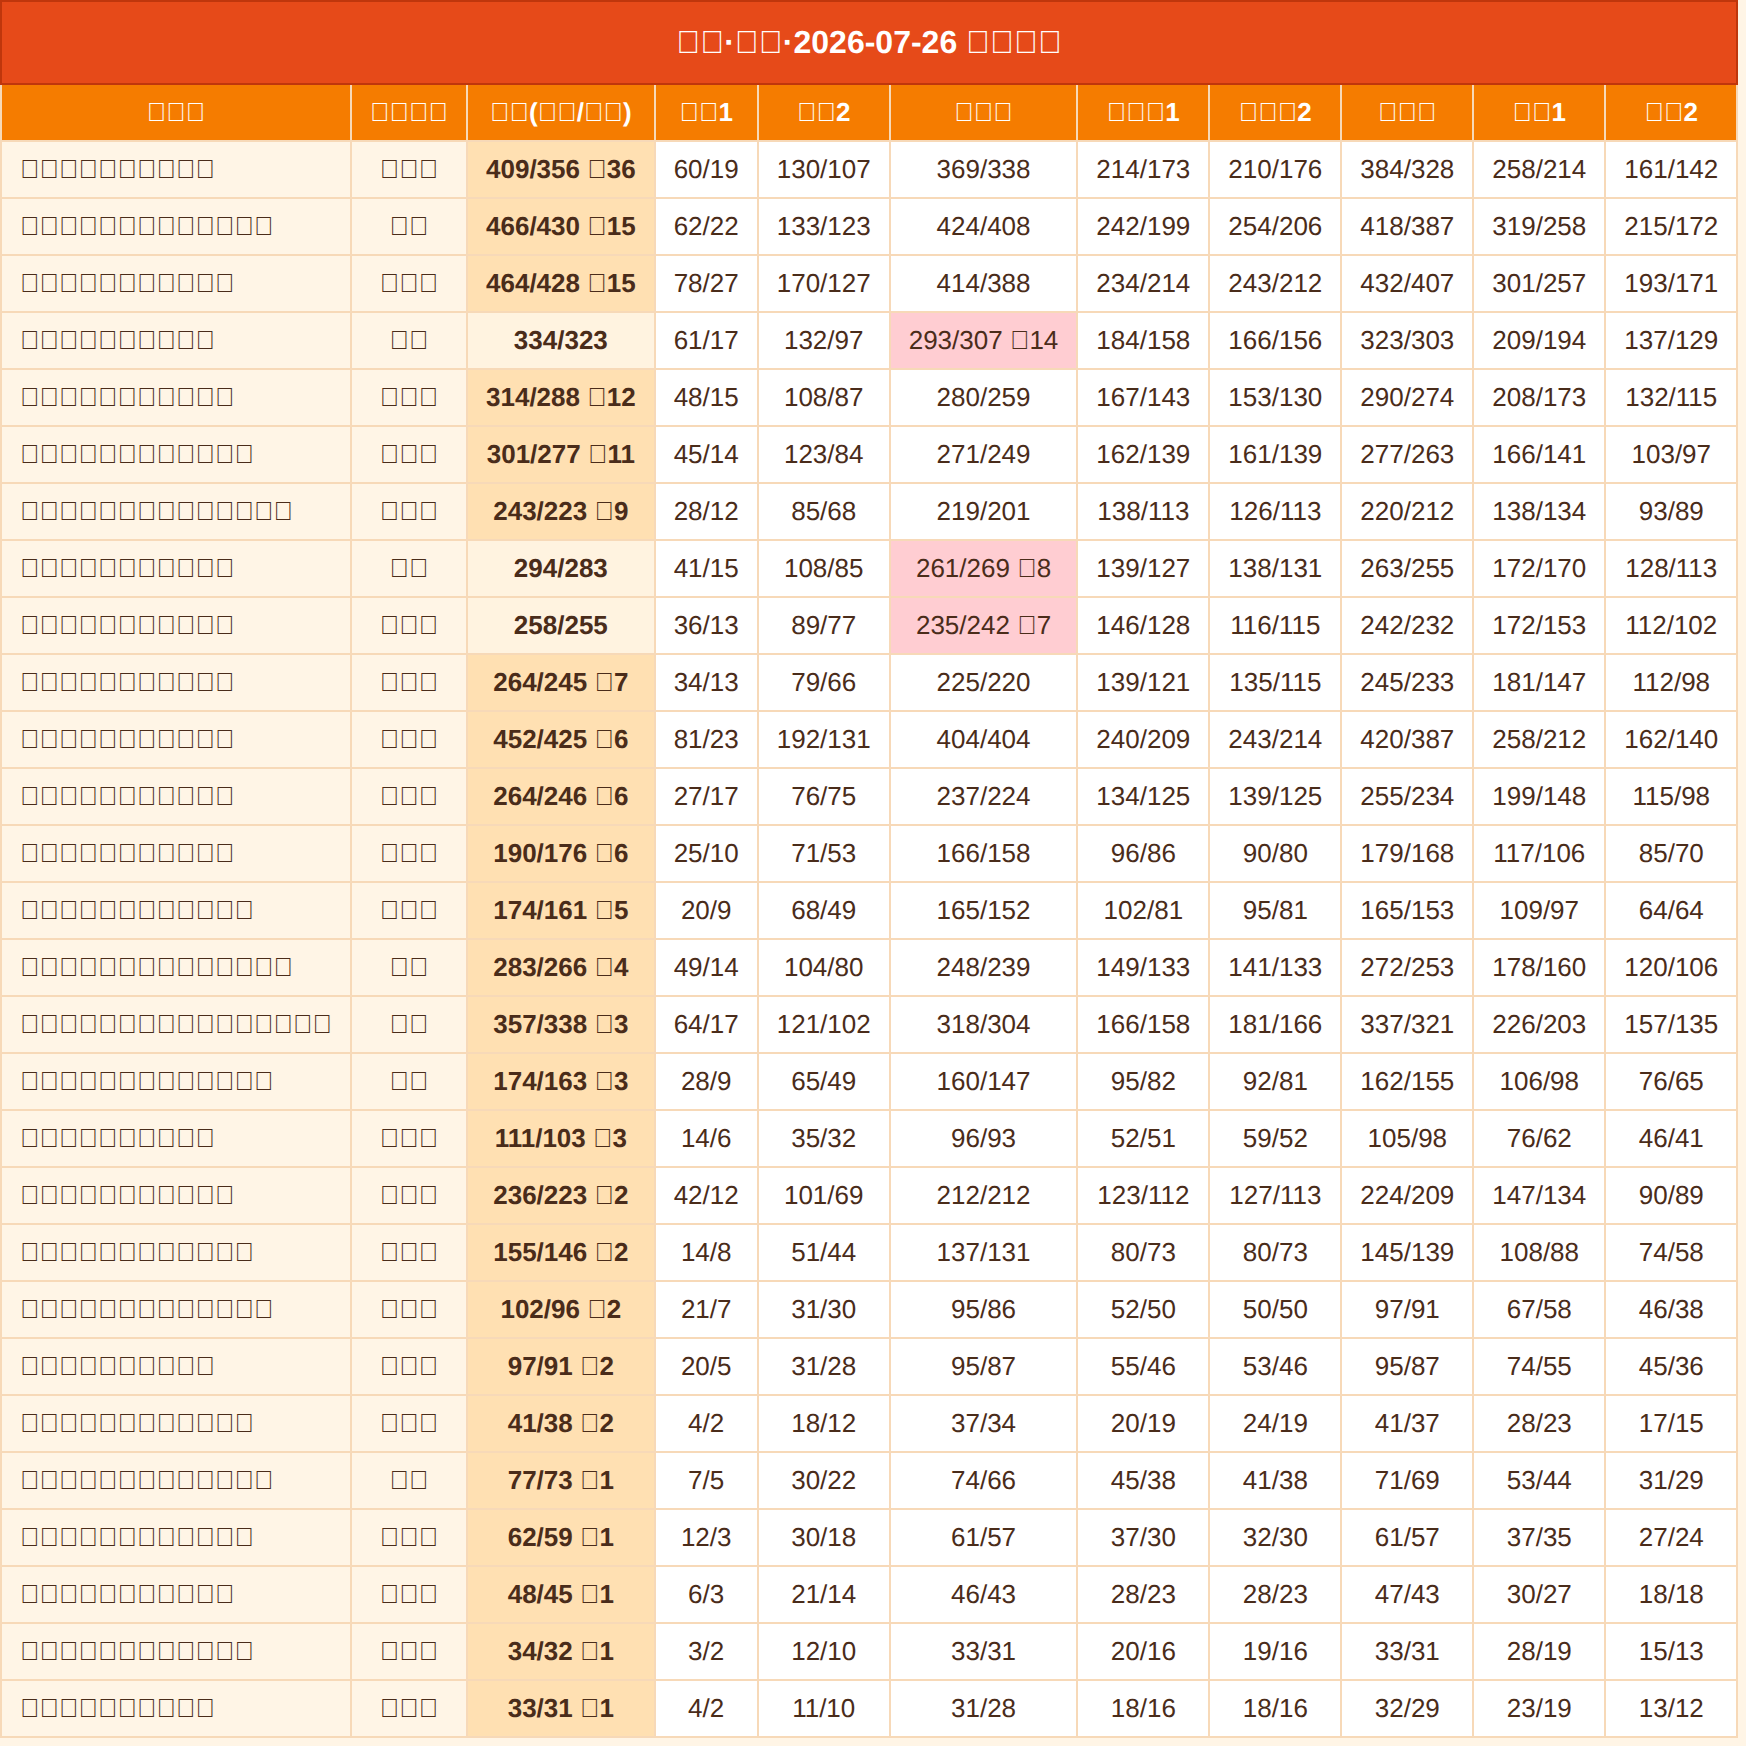Click the cell showing 271/249
Viewport: 1746px width, 1746px height.
tap(983, 454)
